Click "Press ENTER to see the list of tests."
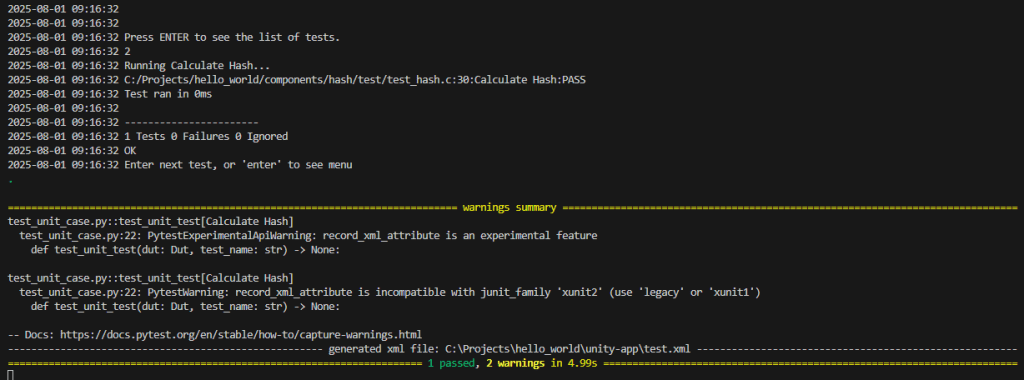 point(232,37)
